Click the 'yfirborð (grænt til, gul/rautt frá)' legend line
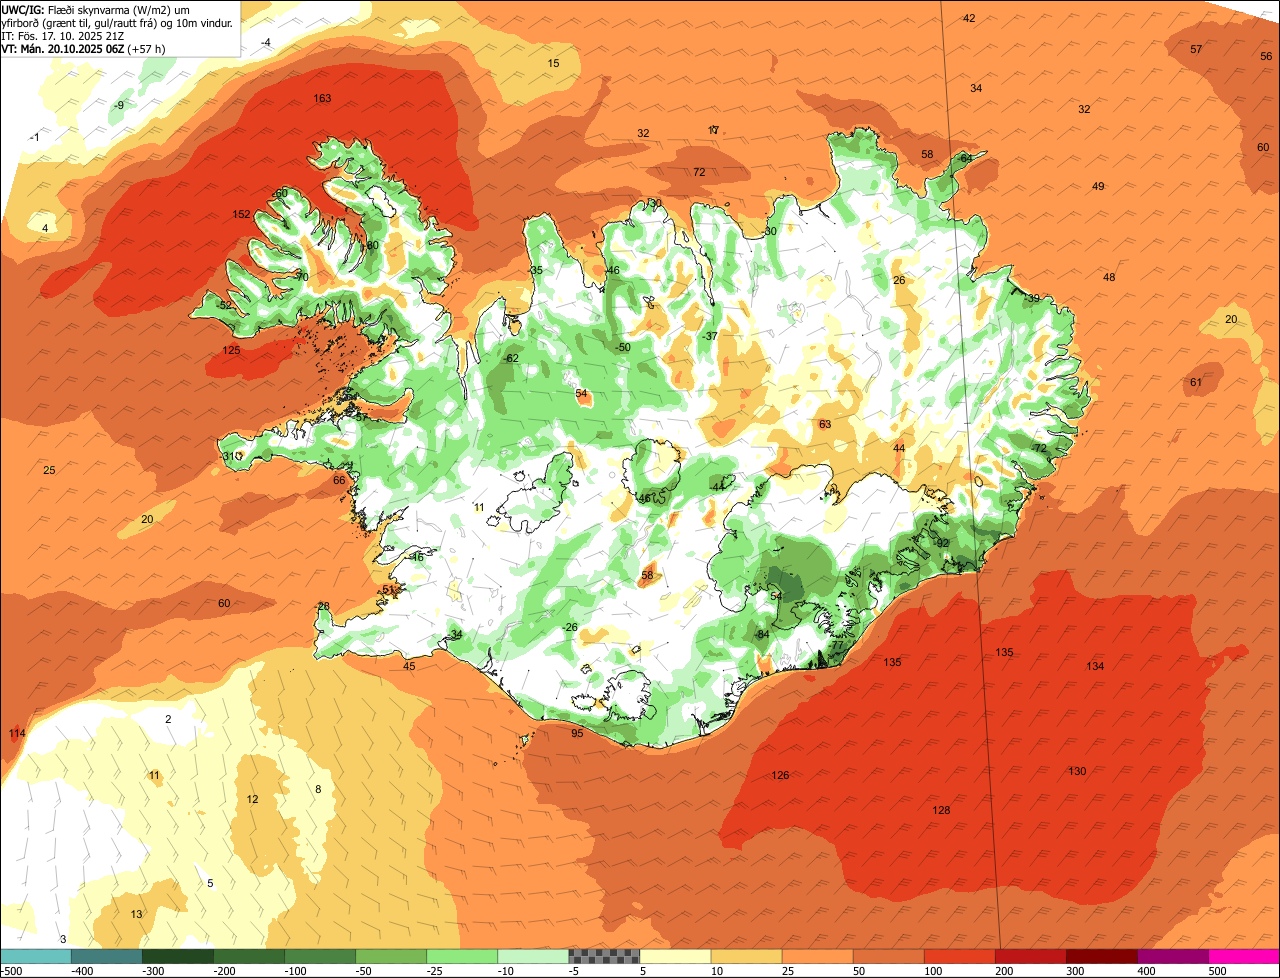This screenshot has height=978, width=1280. (118, 23)
